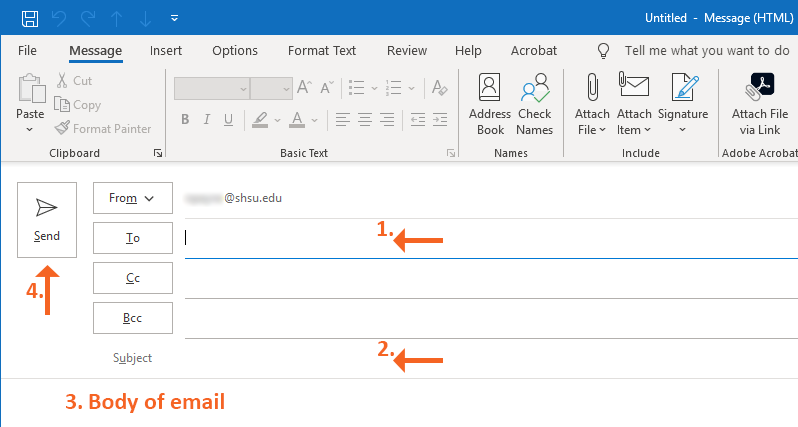Click the Attach Item envelope icon

pos(634,88)
